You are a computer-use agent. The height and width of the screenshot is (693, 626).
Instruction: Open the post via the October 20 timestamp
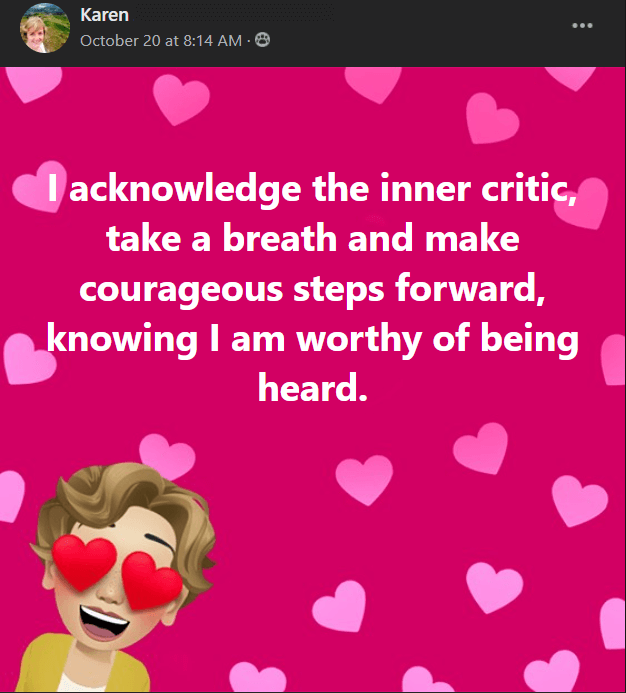(x=161, y=41)
